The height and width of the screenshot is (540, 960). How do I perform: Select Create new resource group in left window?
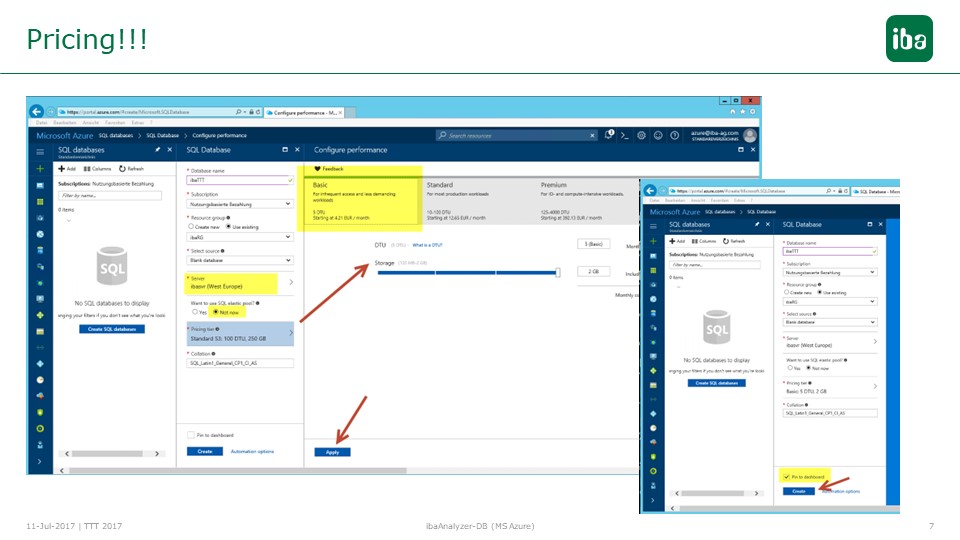tap(191, 227)
